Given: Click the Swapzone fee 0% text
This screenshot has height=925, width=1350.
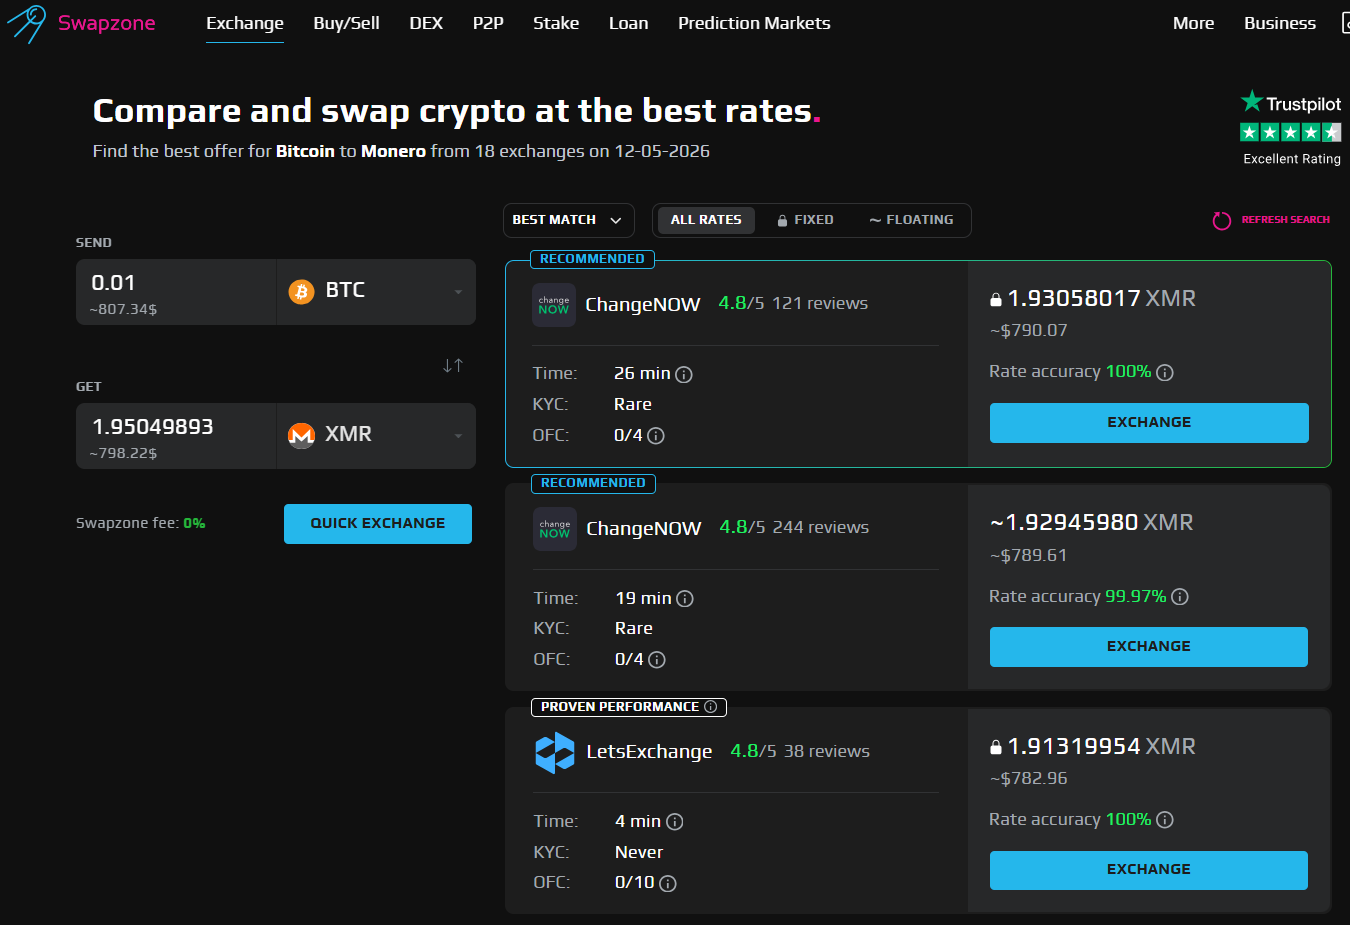Looking at the screenshot, I should point(141,523).
